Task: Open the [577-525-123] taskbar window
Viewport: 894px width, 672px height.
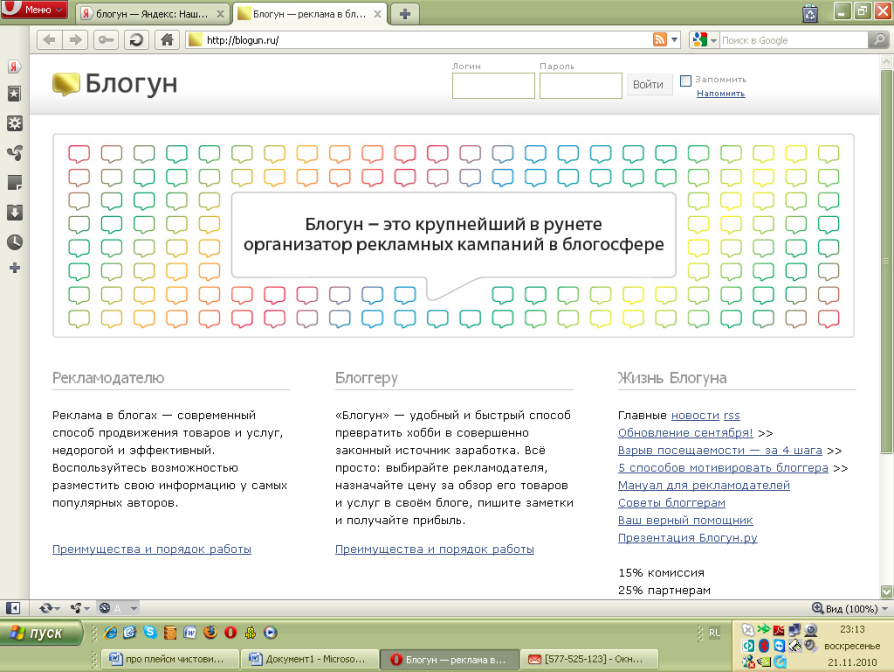Action: coord(589,659)
